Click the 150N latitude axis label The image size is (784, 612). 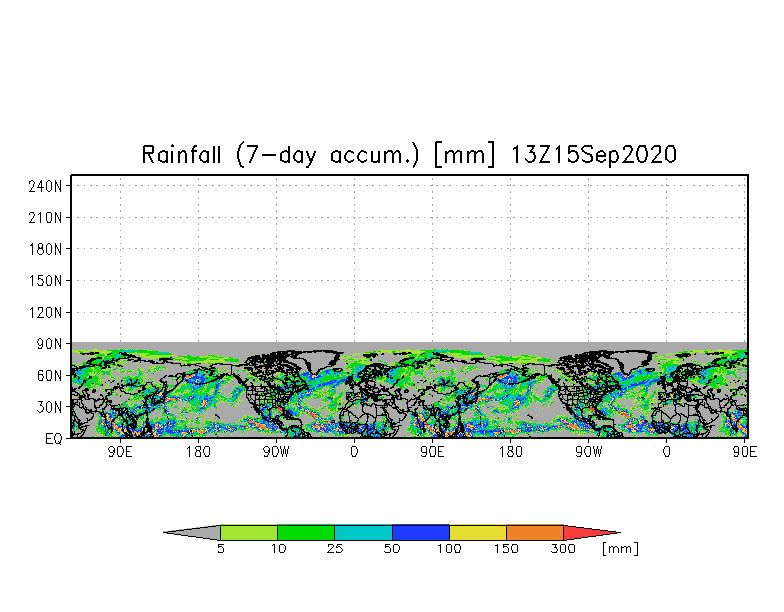45,281
